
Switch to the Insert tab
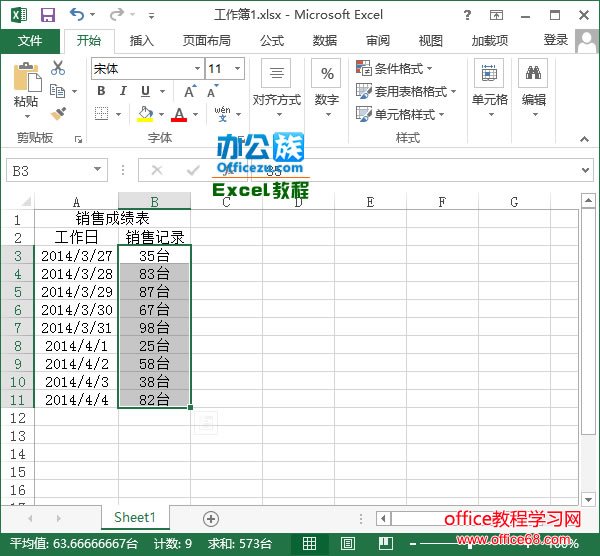coord(141,41)
